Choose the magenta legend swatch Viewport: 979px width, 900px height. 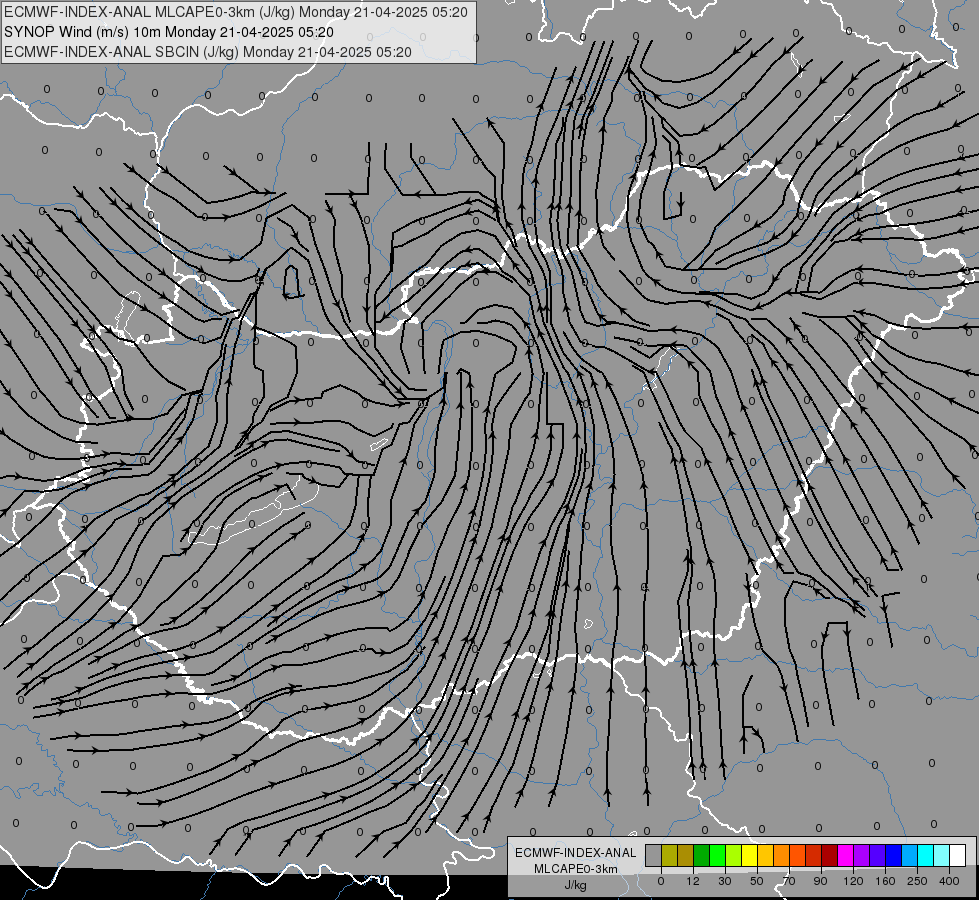point(846,855)
